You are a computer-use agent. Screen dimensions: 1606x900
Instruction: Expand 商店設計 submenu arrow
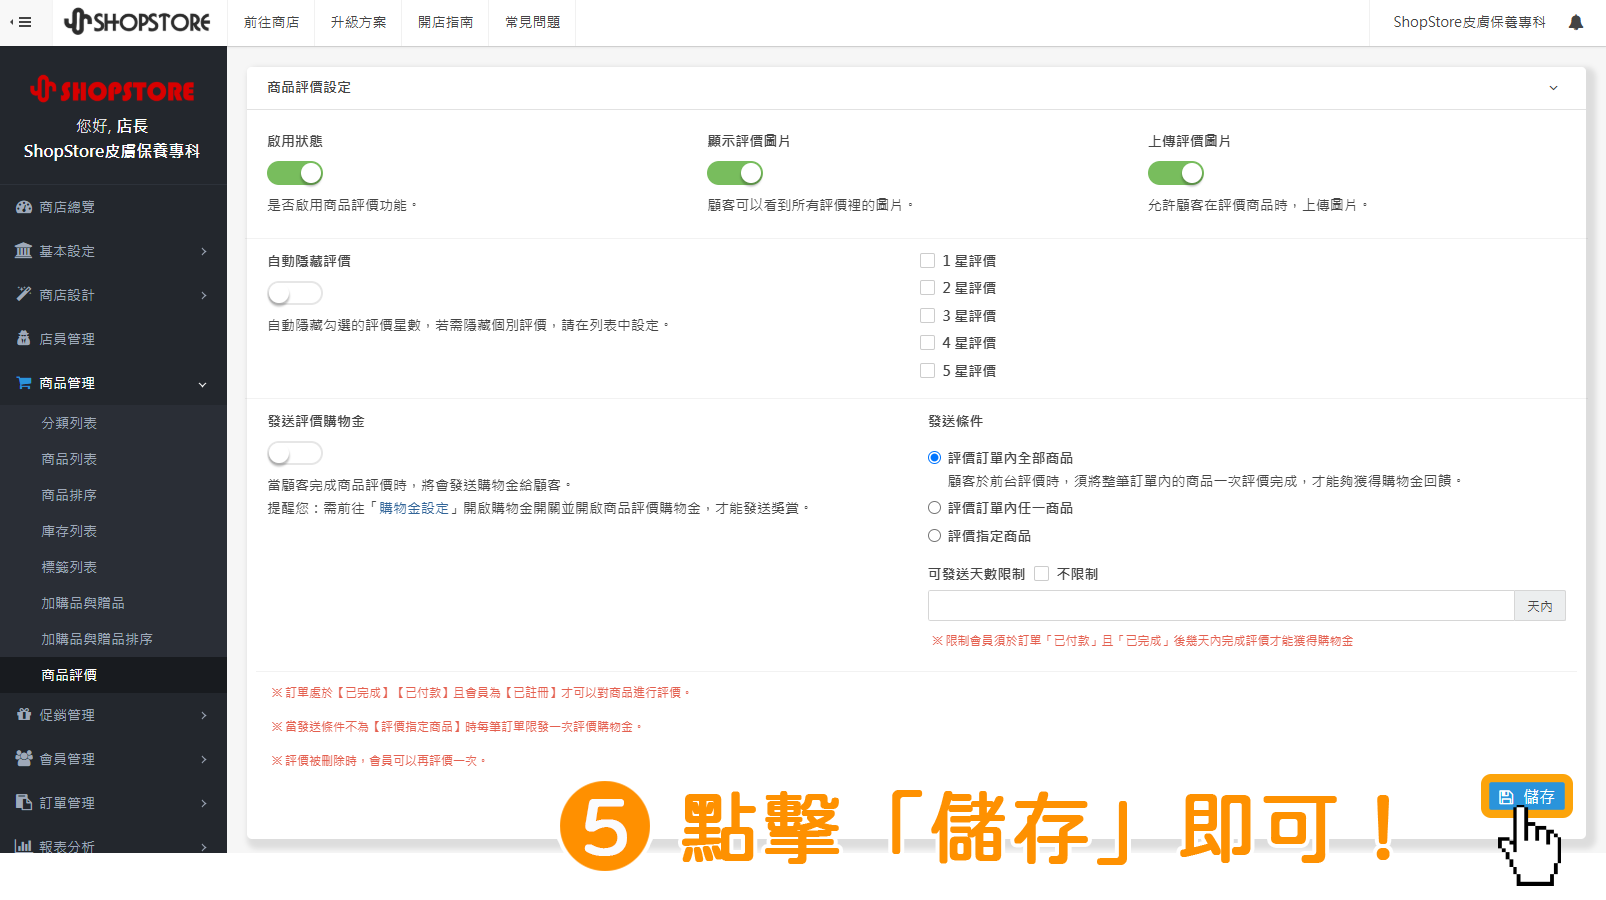click(x=203, y=295)
